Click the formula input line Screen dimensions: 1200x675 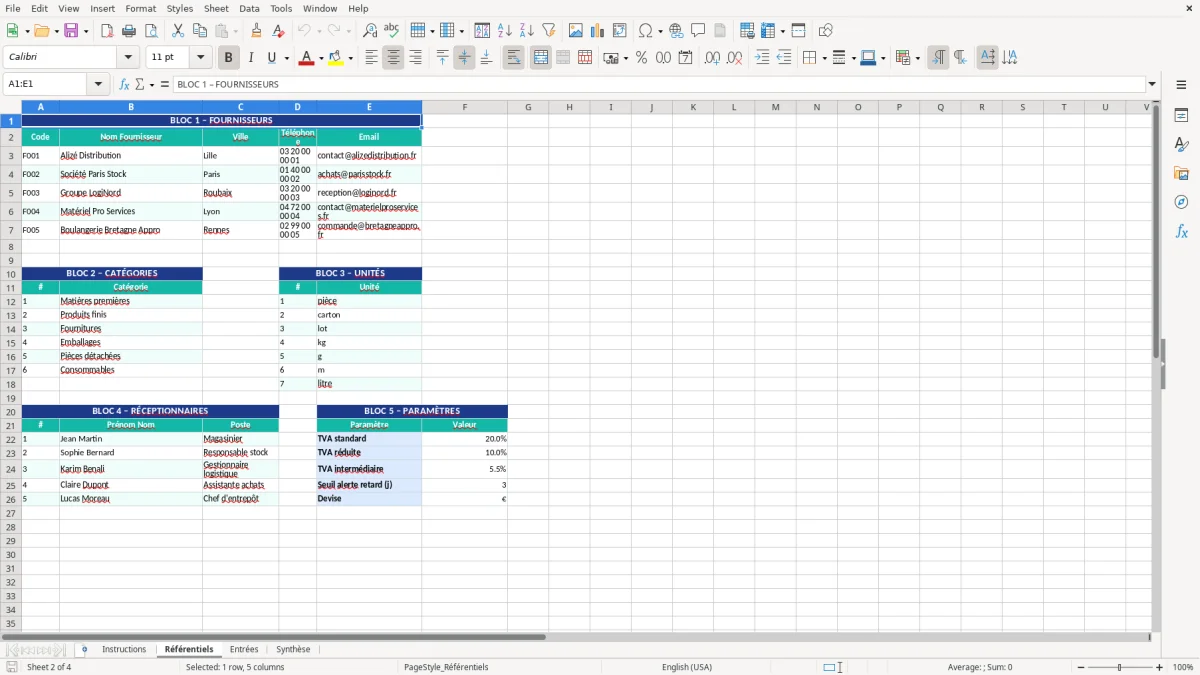(660, 85)
